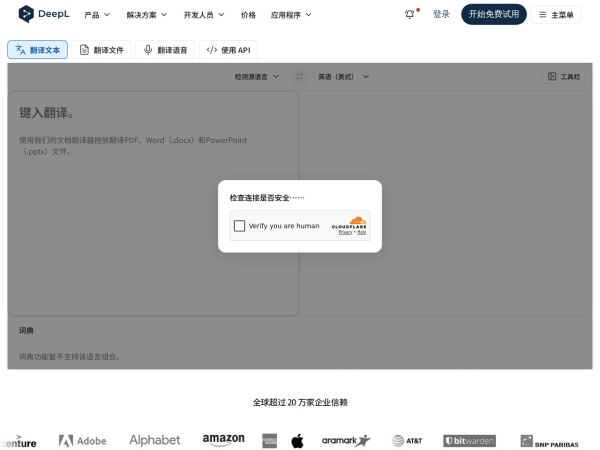Viewport: 600px width, 450px height.
Task: Open the 检测源语言 source language dropdown
Action: [x=257, y=77]
